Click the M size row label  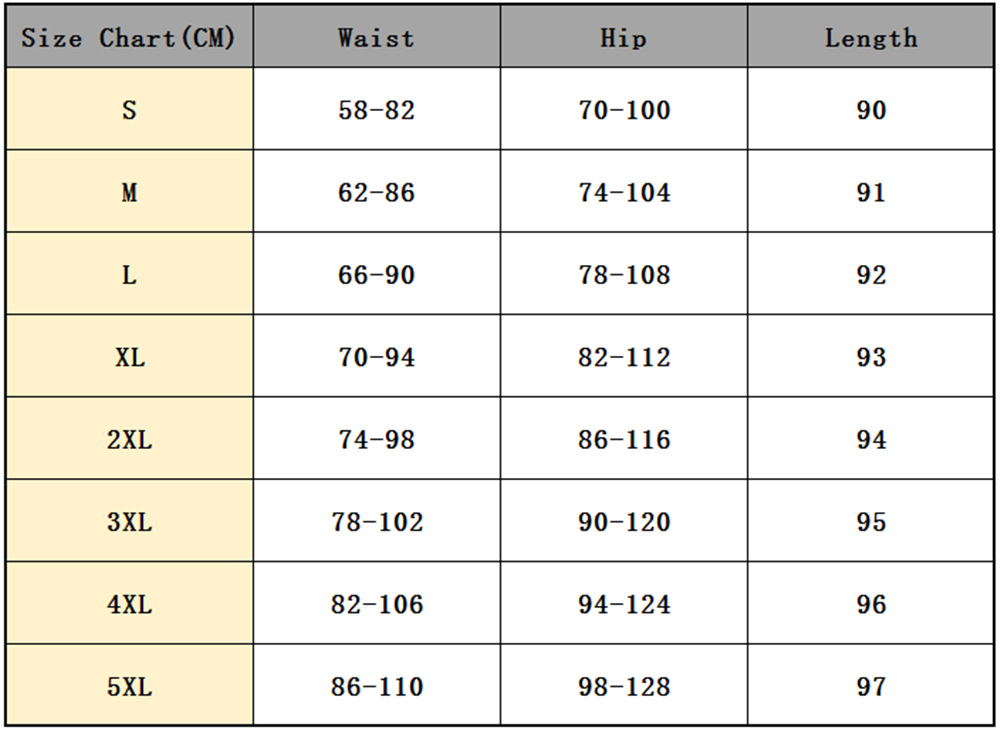tap(129, 192)
